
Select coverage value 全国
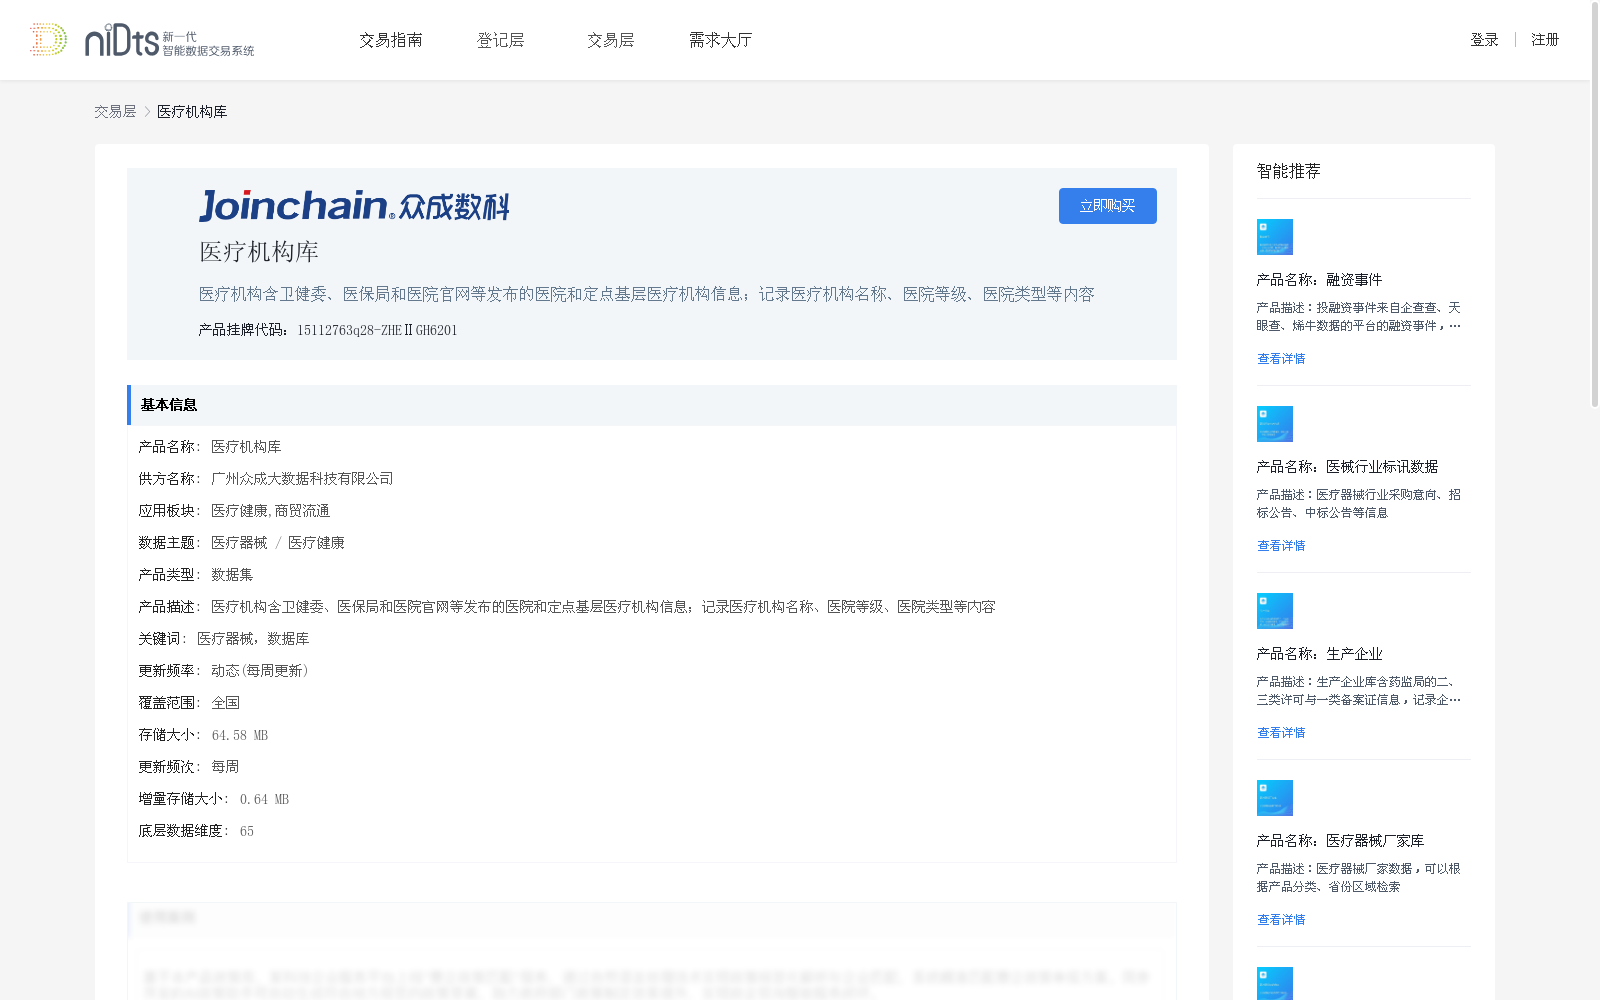click(225, 703)
